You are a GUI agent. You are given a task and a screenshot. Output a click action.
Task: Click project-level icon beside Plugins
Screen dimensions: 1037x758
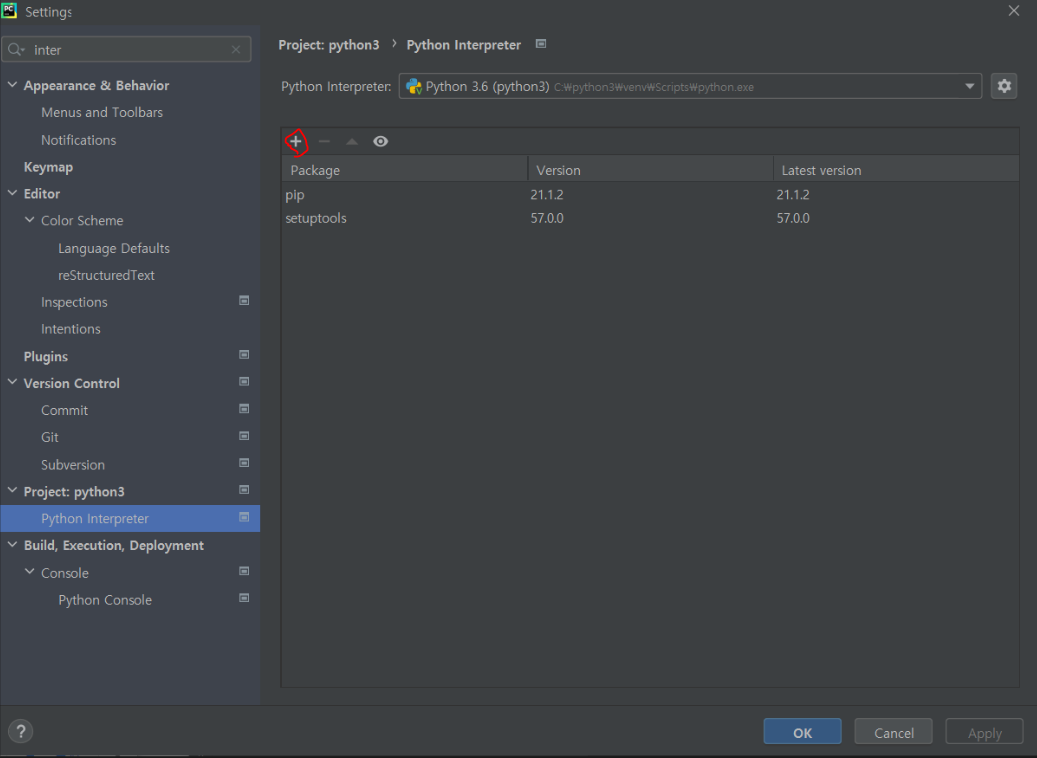(x=244, y=355)
